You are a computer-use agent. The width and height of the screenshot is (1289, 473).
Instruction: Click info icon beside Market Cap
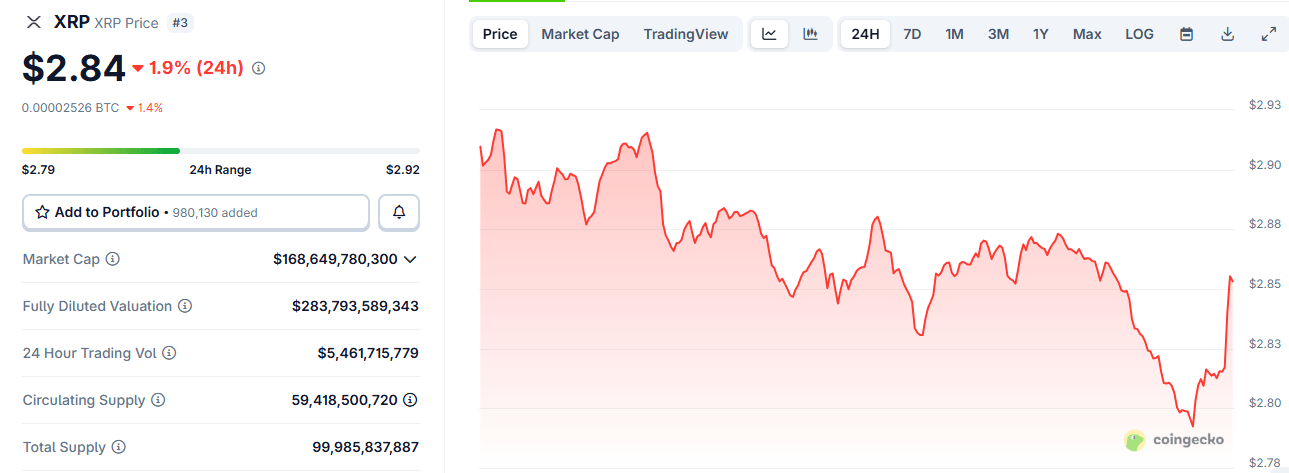(x=113, y=259)
